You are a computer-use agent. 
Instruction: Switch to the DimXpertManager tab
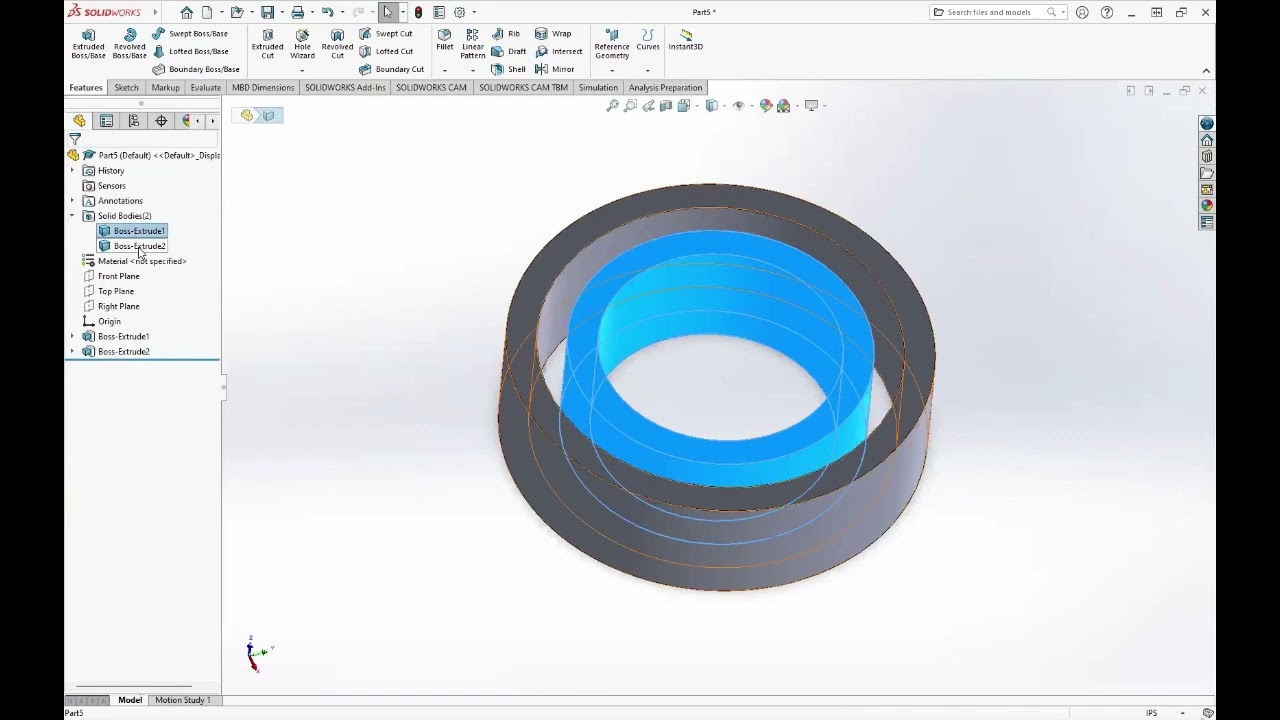pos(161,121)
